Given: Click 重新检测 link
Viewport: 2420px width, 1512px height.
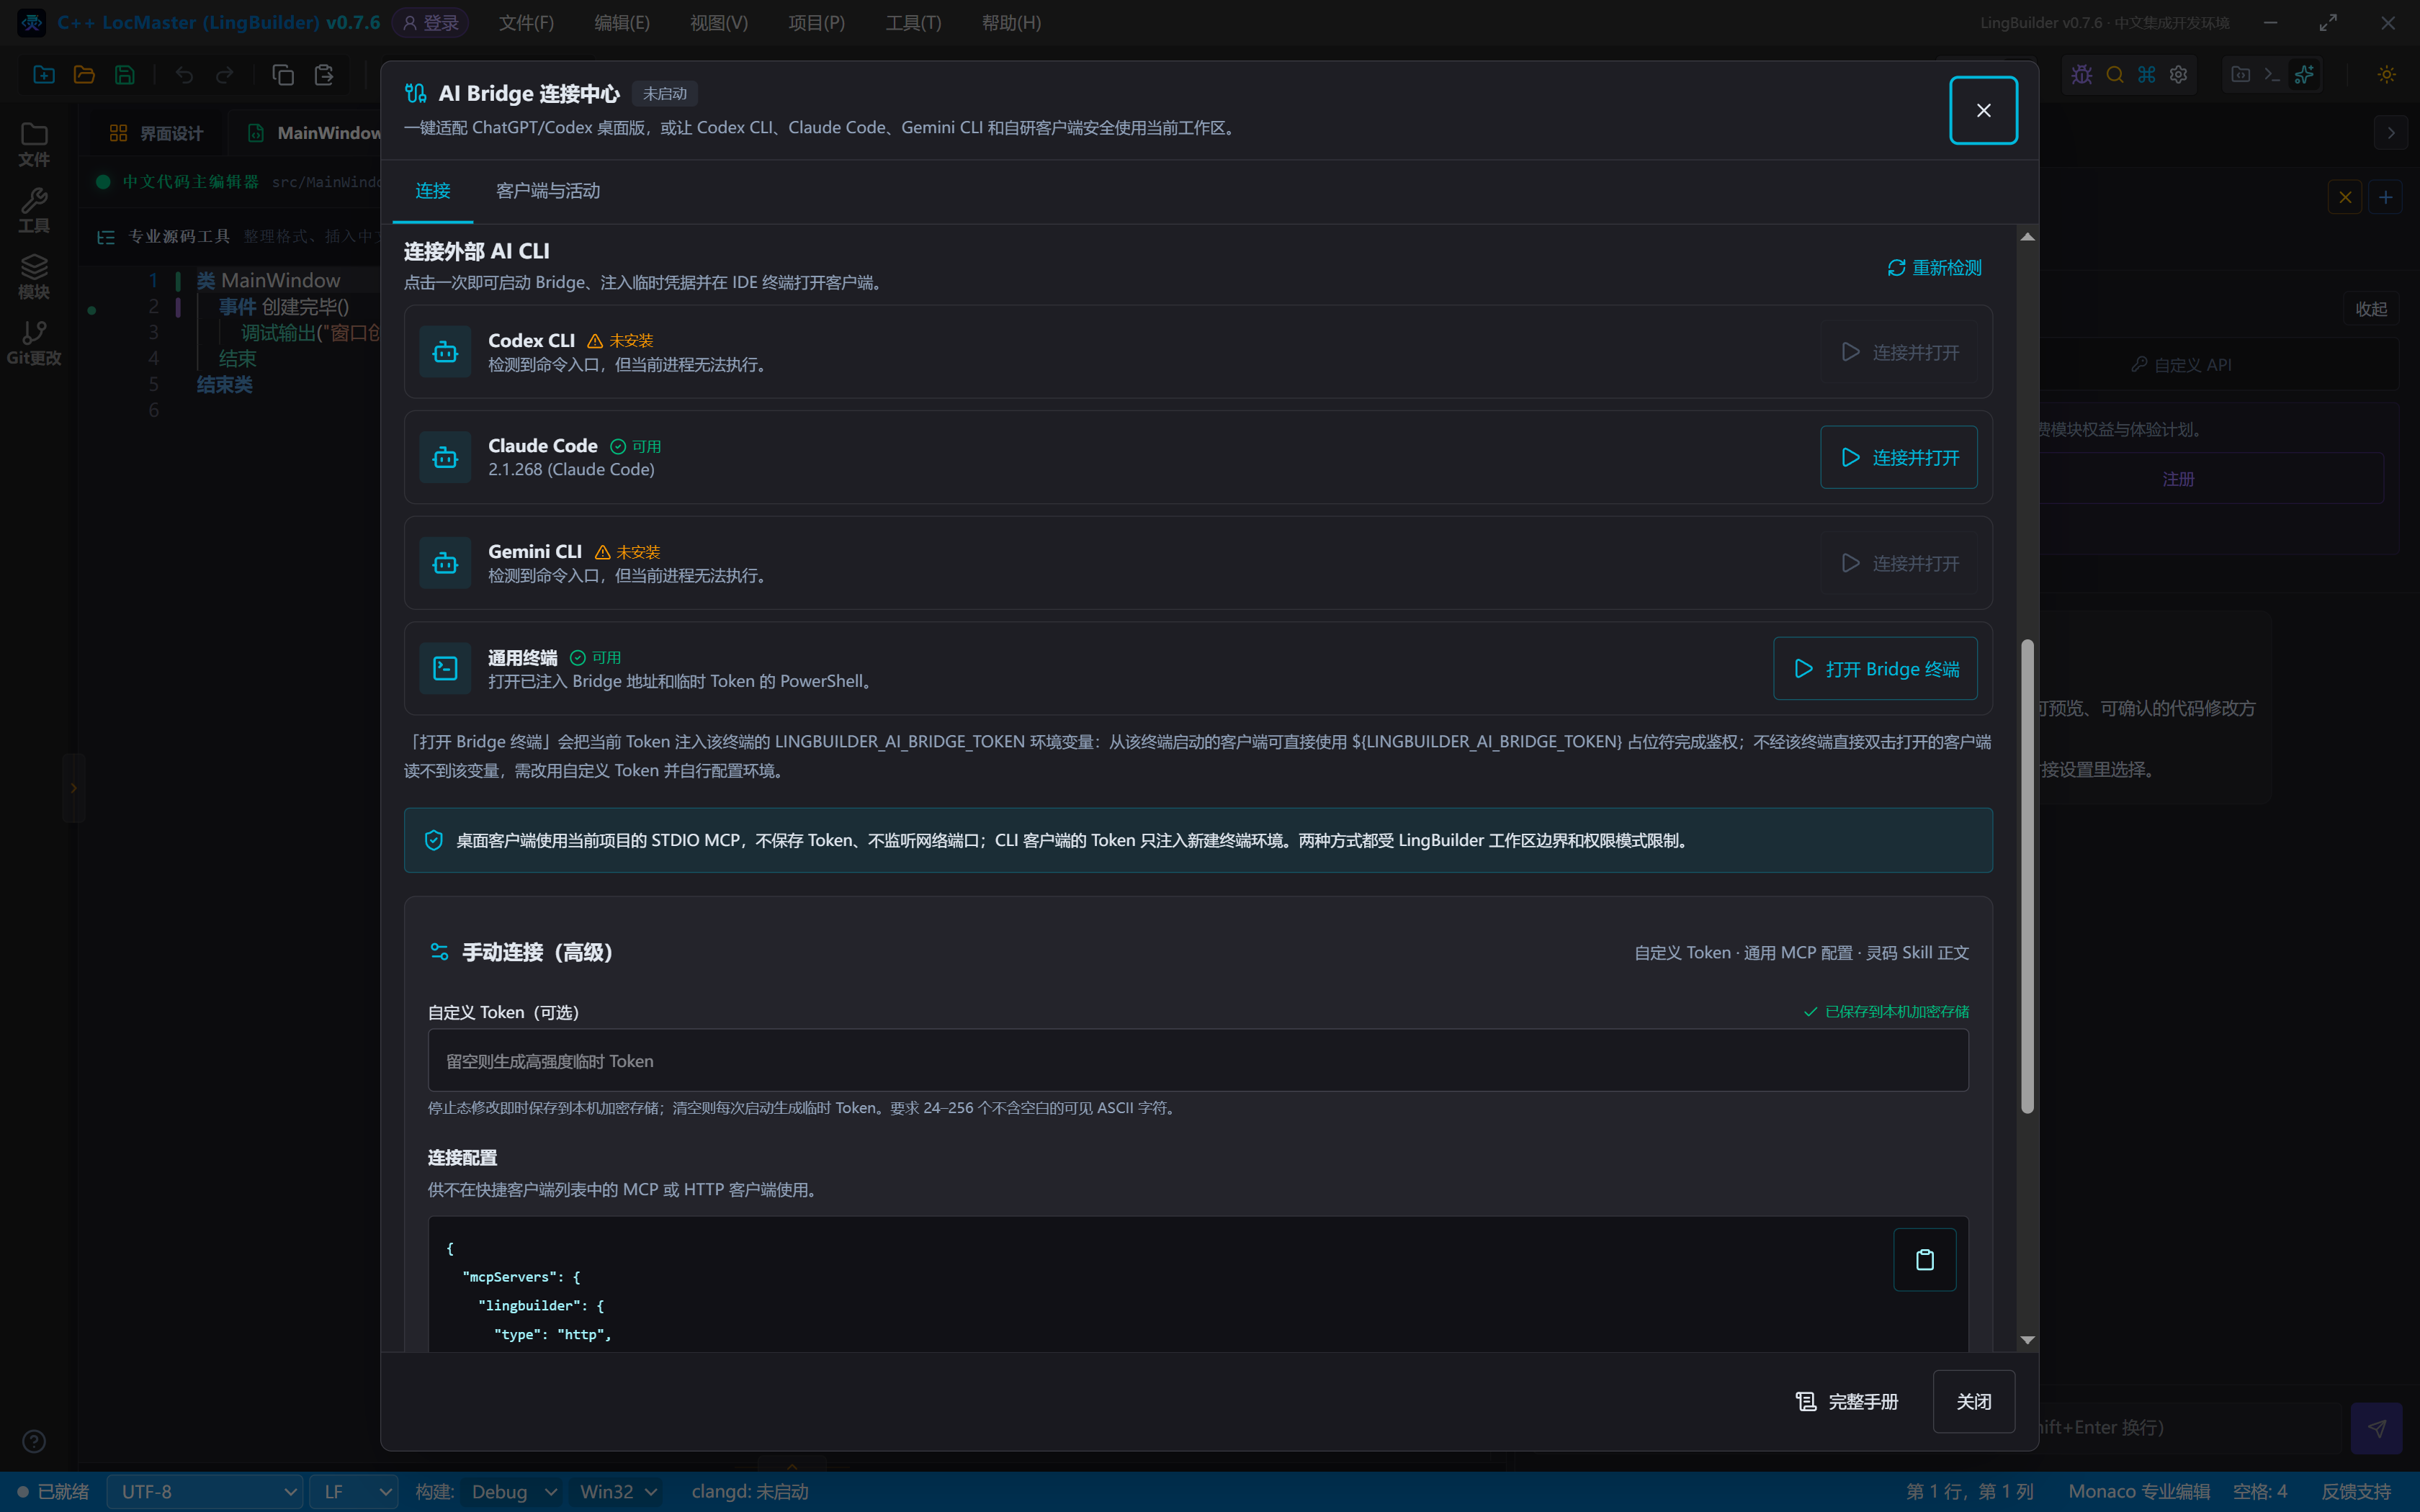Looking at the screenshot, I should coord(1935,268).
